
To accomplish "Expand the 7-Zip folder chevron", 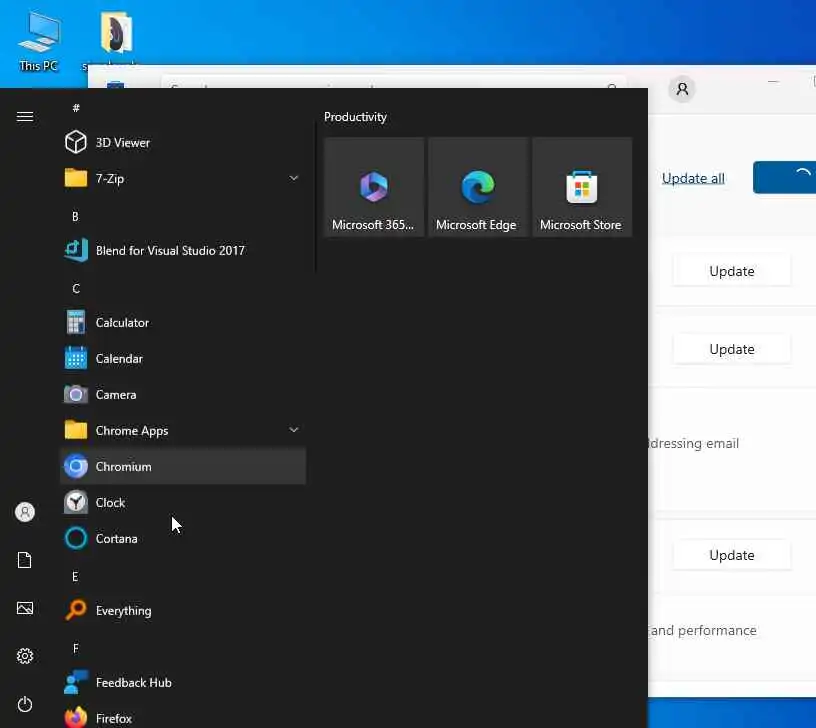I will tap(294, 178).
